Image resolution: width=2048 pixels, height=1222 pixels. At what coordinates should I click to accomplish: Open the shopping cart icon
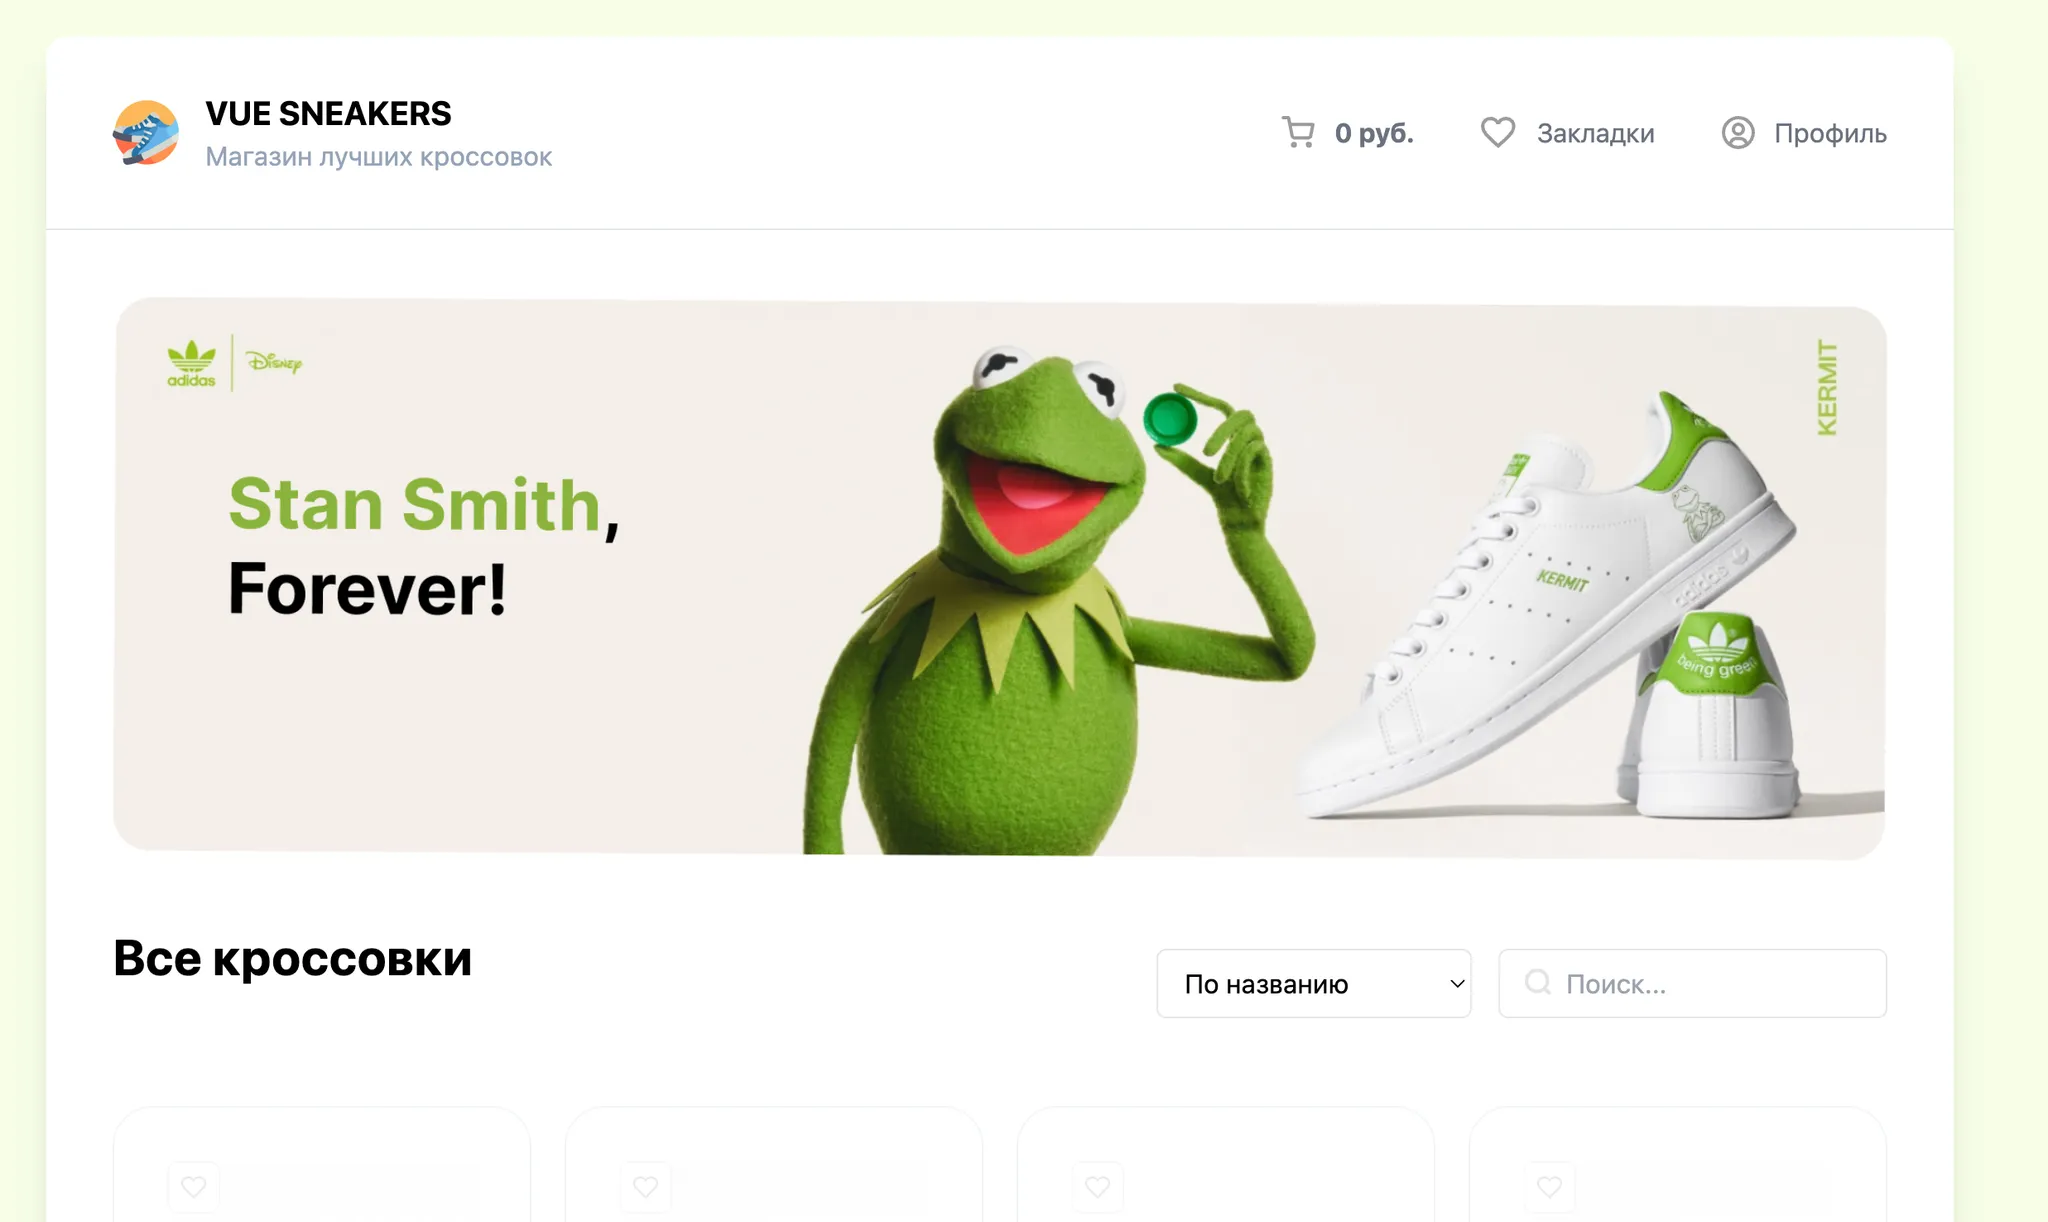pos(1298,133)
